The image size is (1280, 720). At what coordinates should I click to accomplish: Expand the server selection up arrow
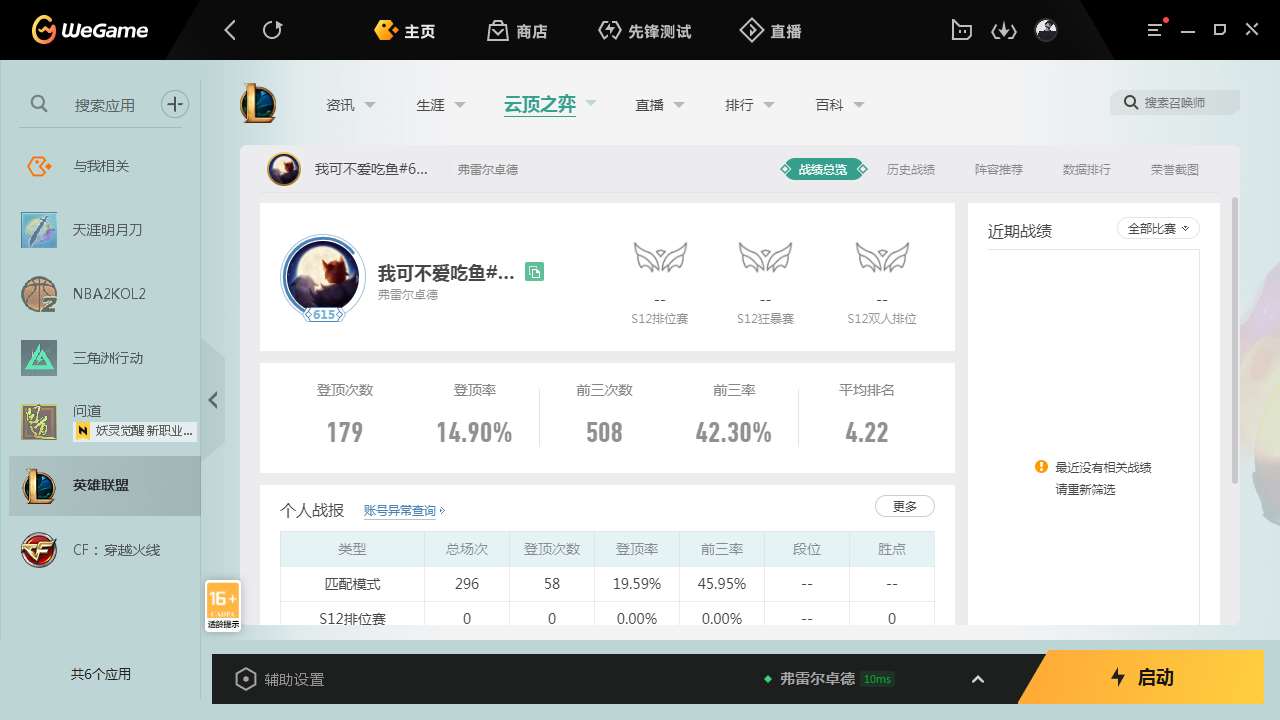point(978,679)
